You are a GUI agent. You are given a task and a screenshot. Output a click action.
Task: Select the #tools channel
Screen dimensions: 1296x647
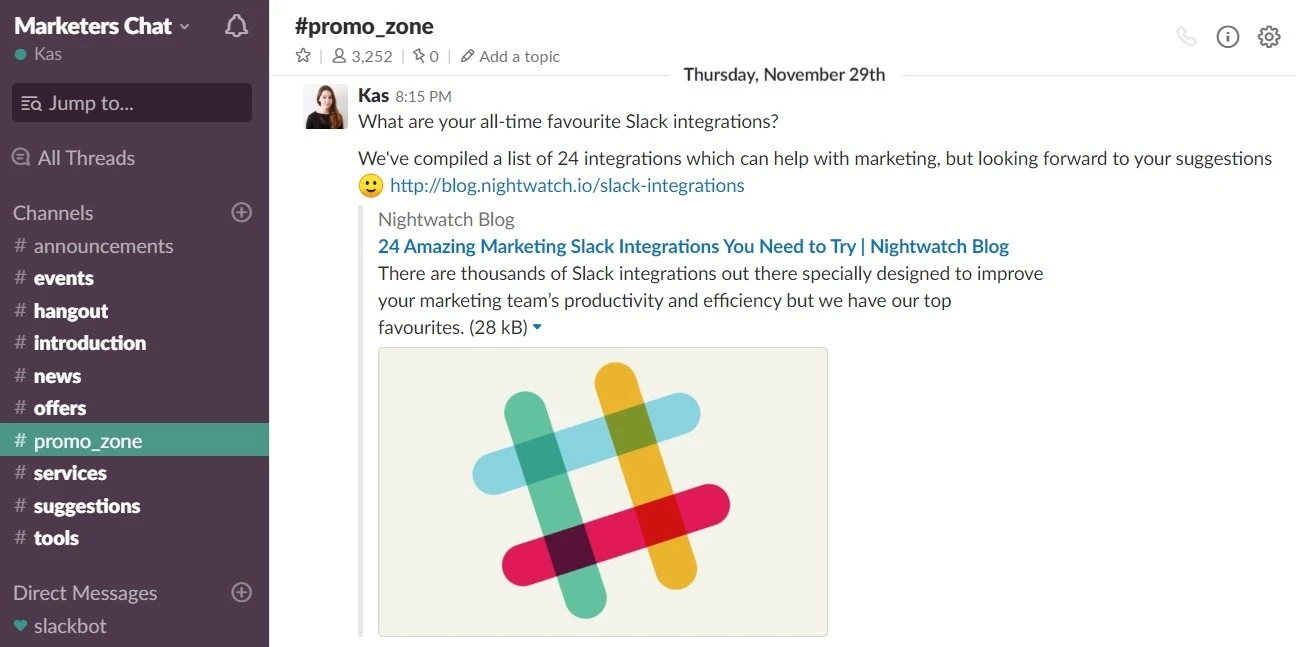click(57, 538)
